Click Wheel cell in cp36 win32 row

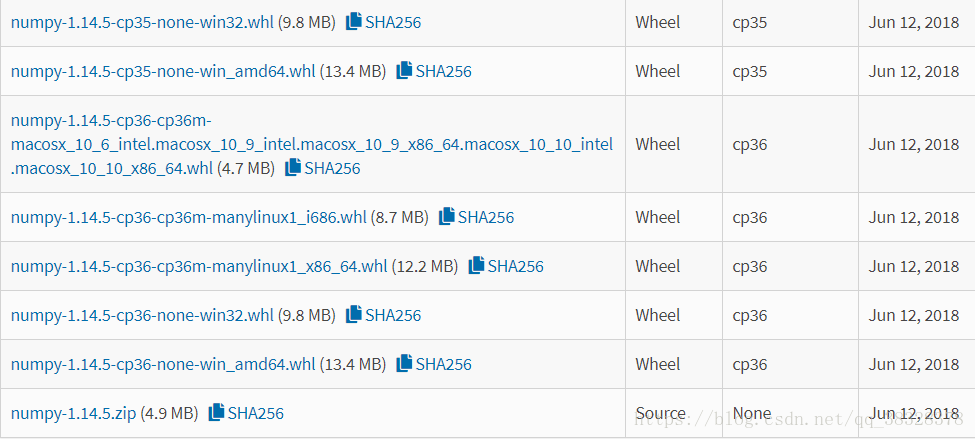tap(657, 315)
